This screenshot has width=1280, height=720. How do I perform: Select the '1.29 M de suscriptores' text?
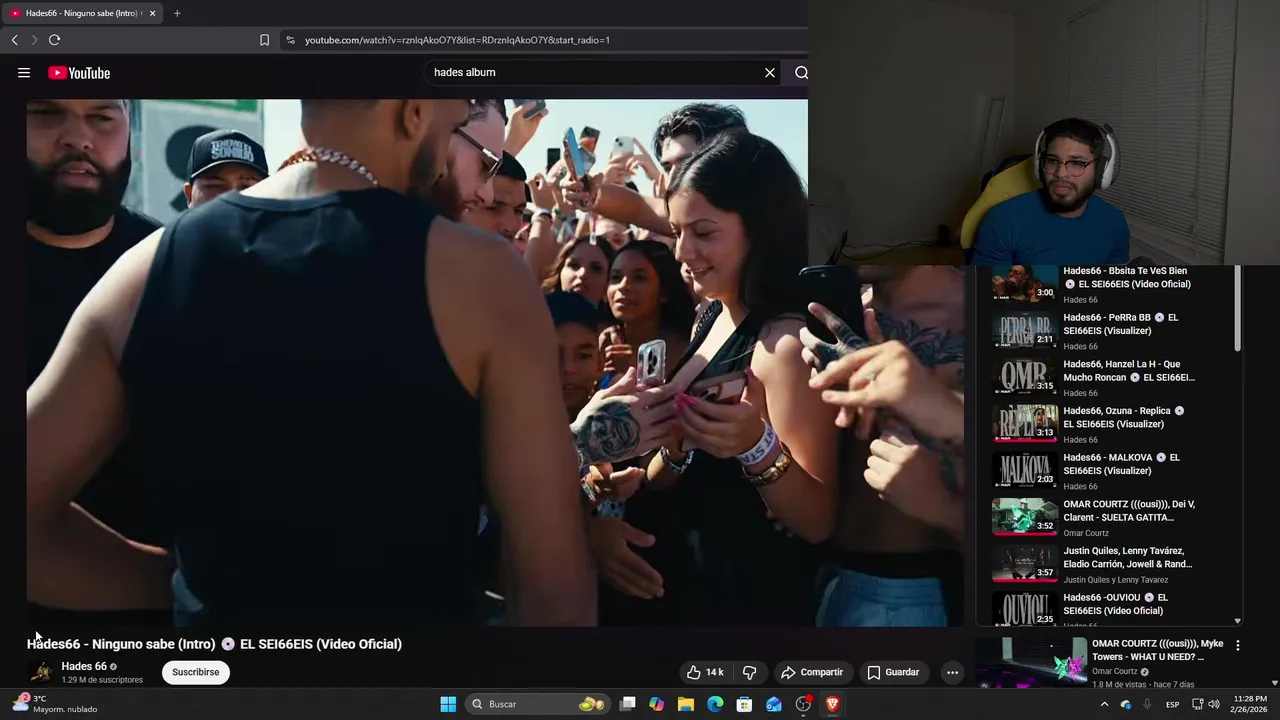102,680
